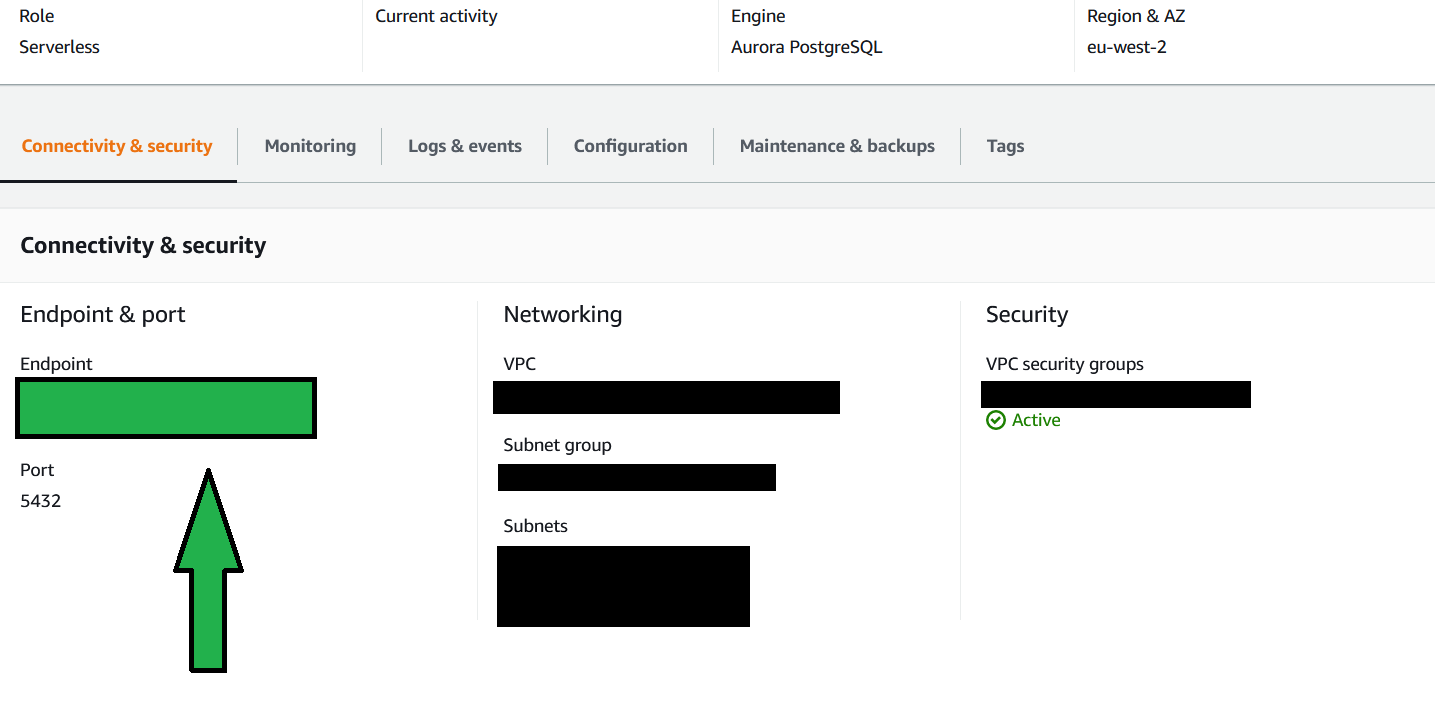Open the Connectivity & security tab
Screen dimensions: 1435x708
[117, 146]
